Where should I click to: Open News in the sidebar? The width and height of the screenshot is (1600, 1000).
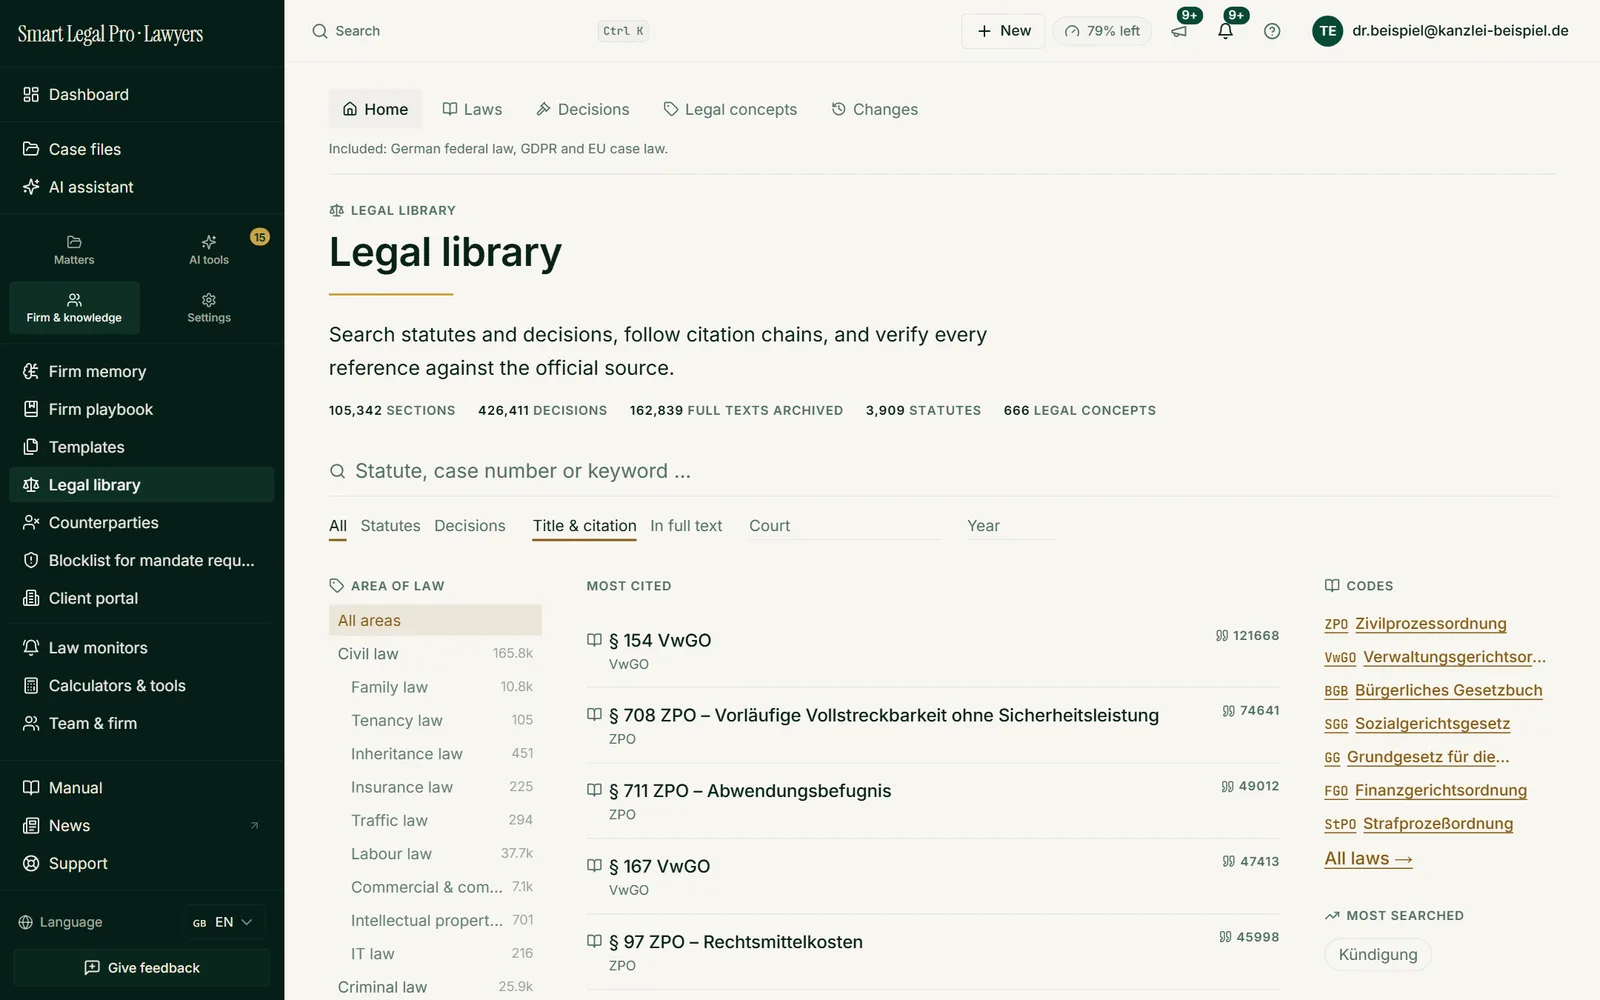tap(141, 826)
